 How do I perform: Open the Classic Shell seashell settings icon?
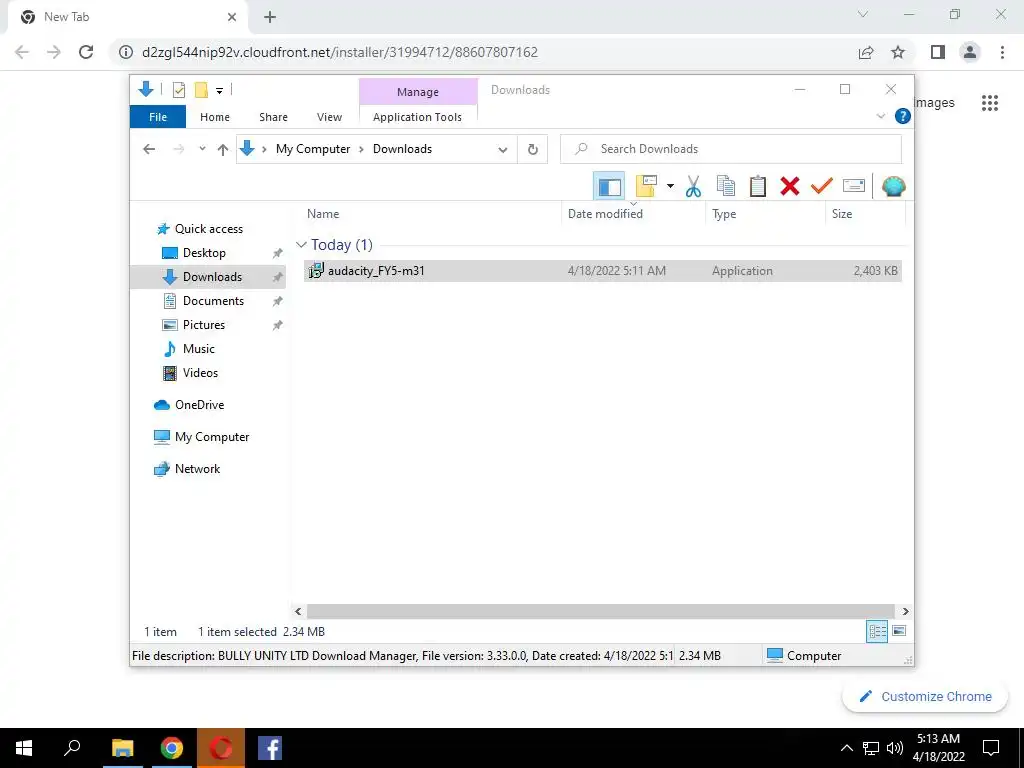(x=893, y=186)
